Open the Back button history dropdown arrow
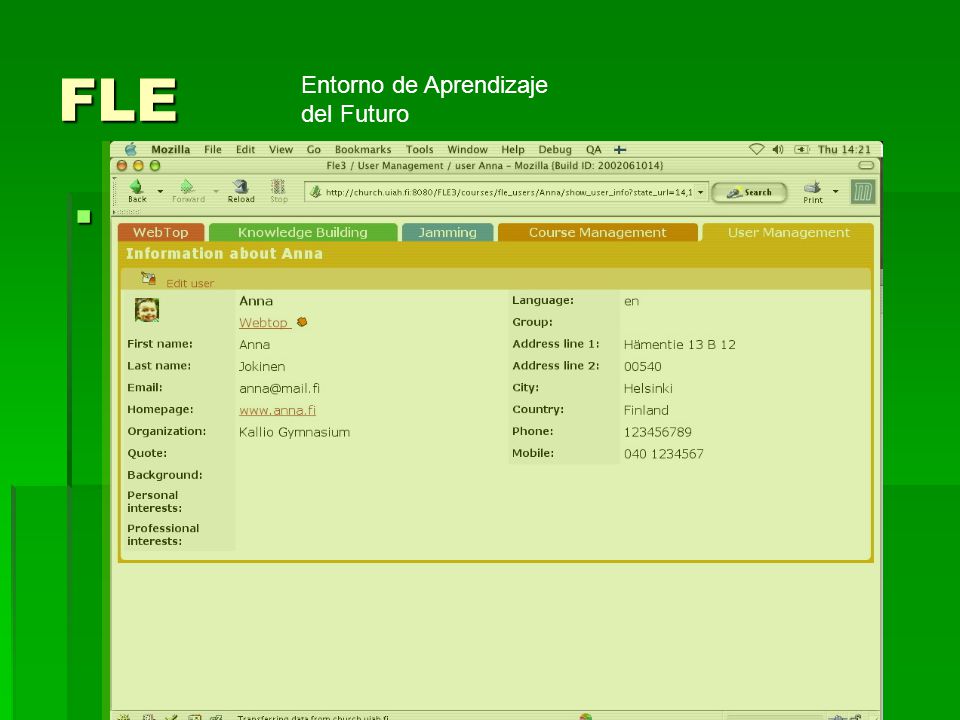 click(160, 191)
